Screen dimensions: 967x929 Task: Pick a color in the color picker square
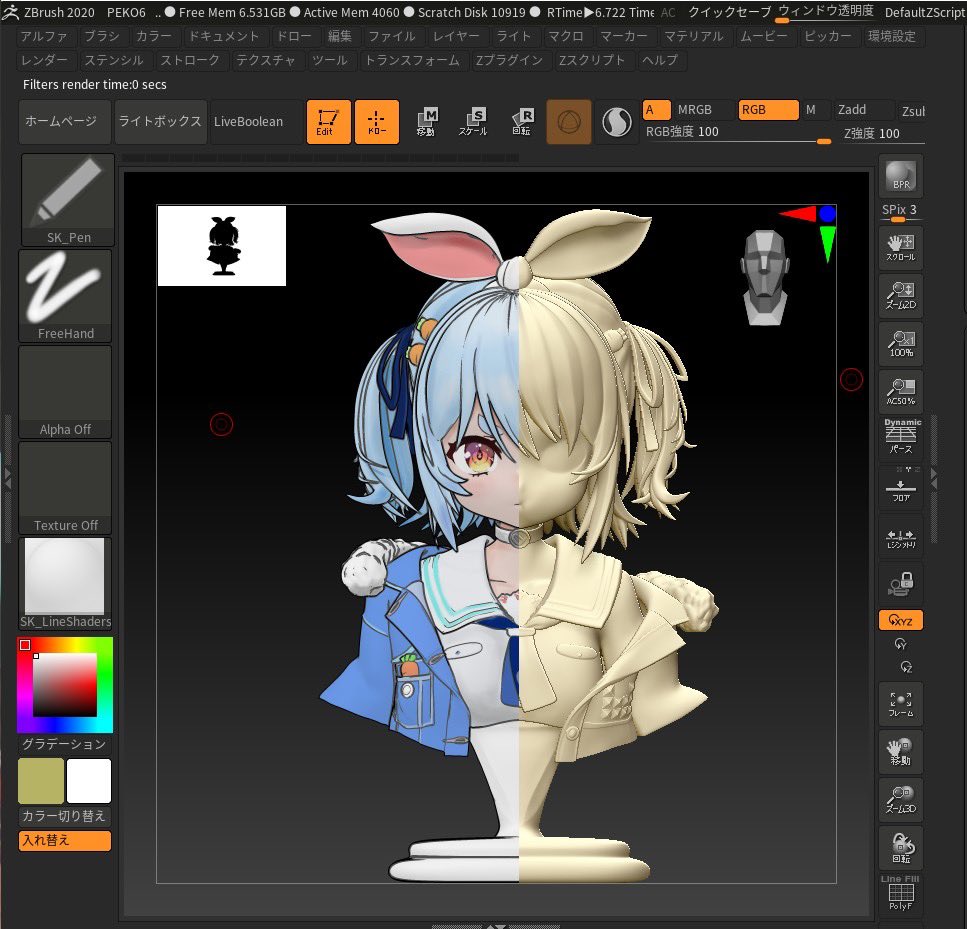pyautogui.click(x=65, y=685)
